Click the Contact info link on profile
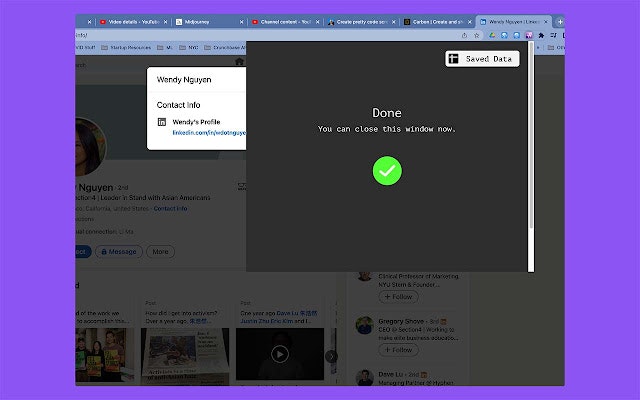The image size is (640, 400). click(x=170, y=209)
